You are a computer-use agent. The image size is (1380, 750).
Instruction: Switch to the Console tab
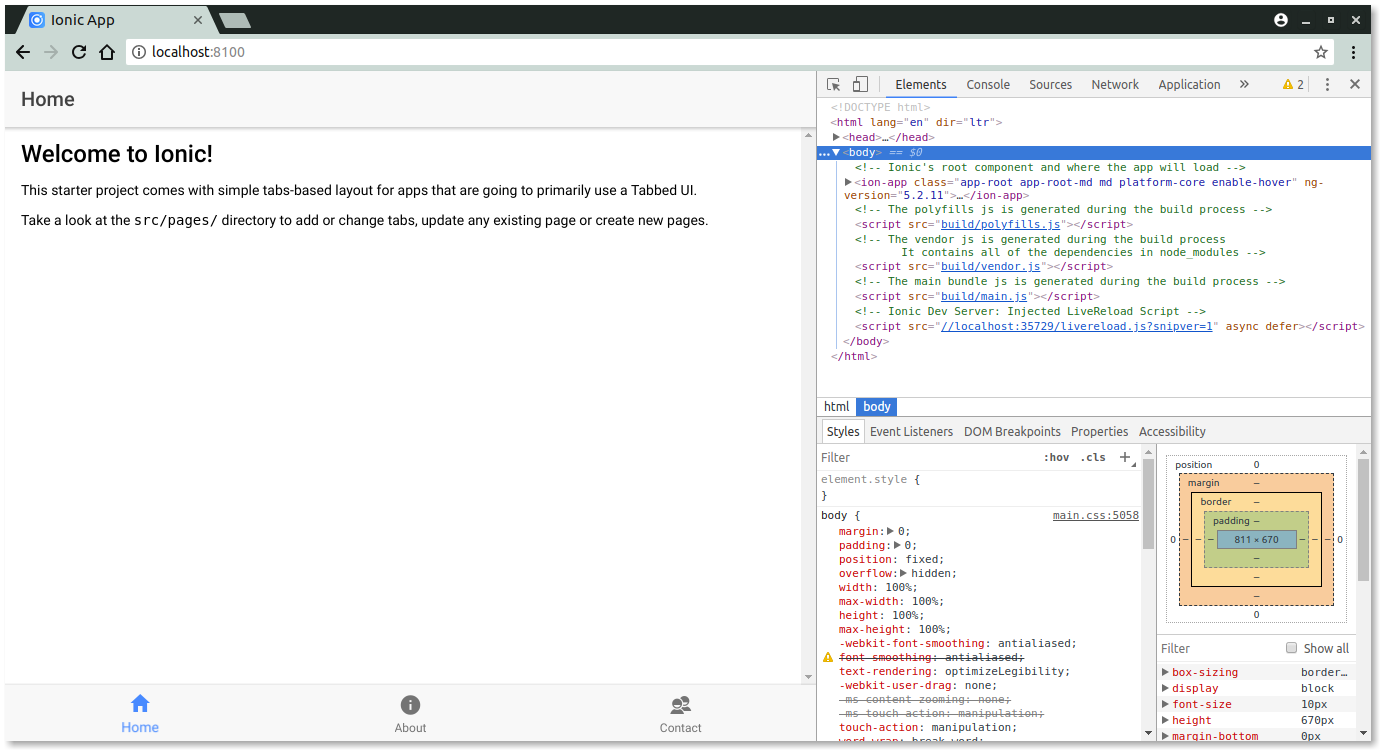tap(988, 85)
